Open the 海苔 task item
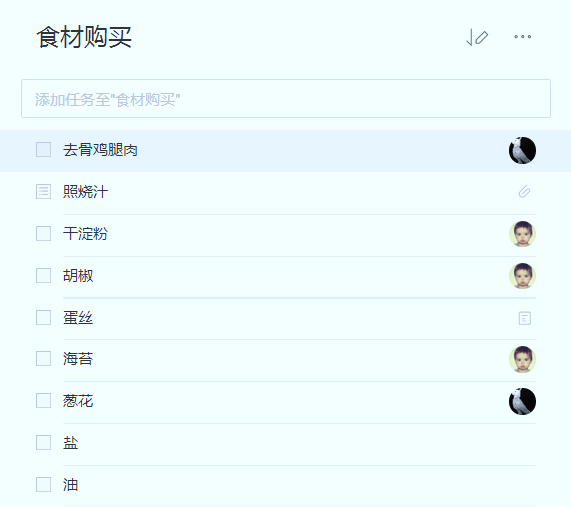This screenshot has height=507, width=571. (x=286, y=359)
